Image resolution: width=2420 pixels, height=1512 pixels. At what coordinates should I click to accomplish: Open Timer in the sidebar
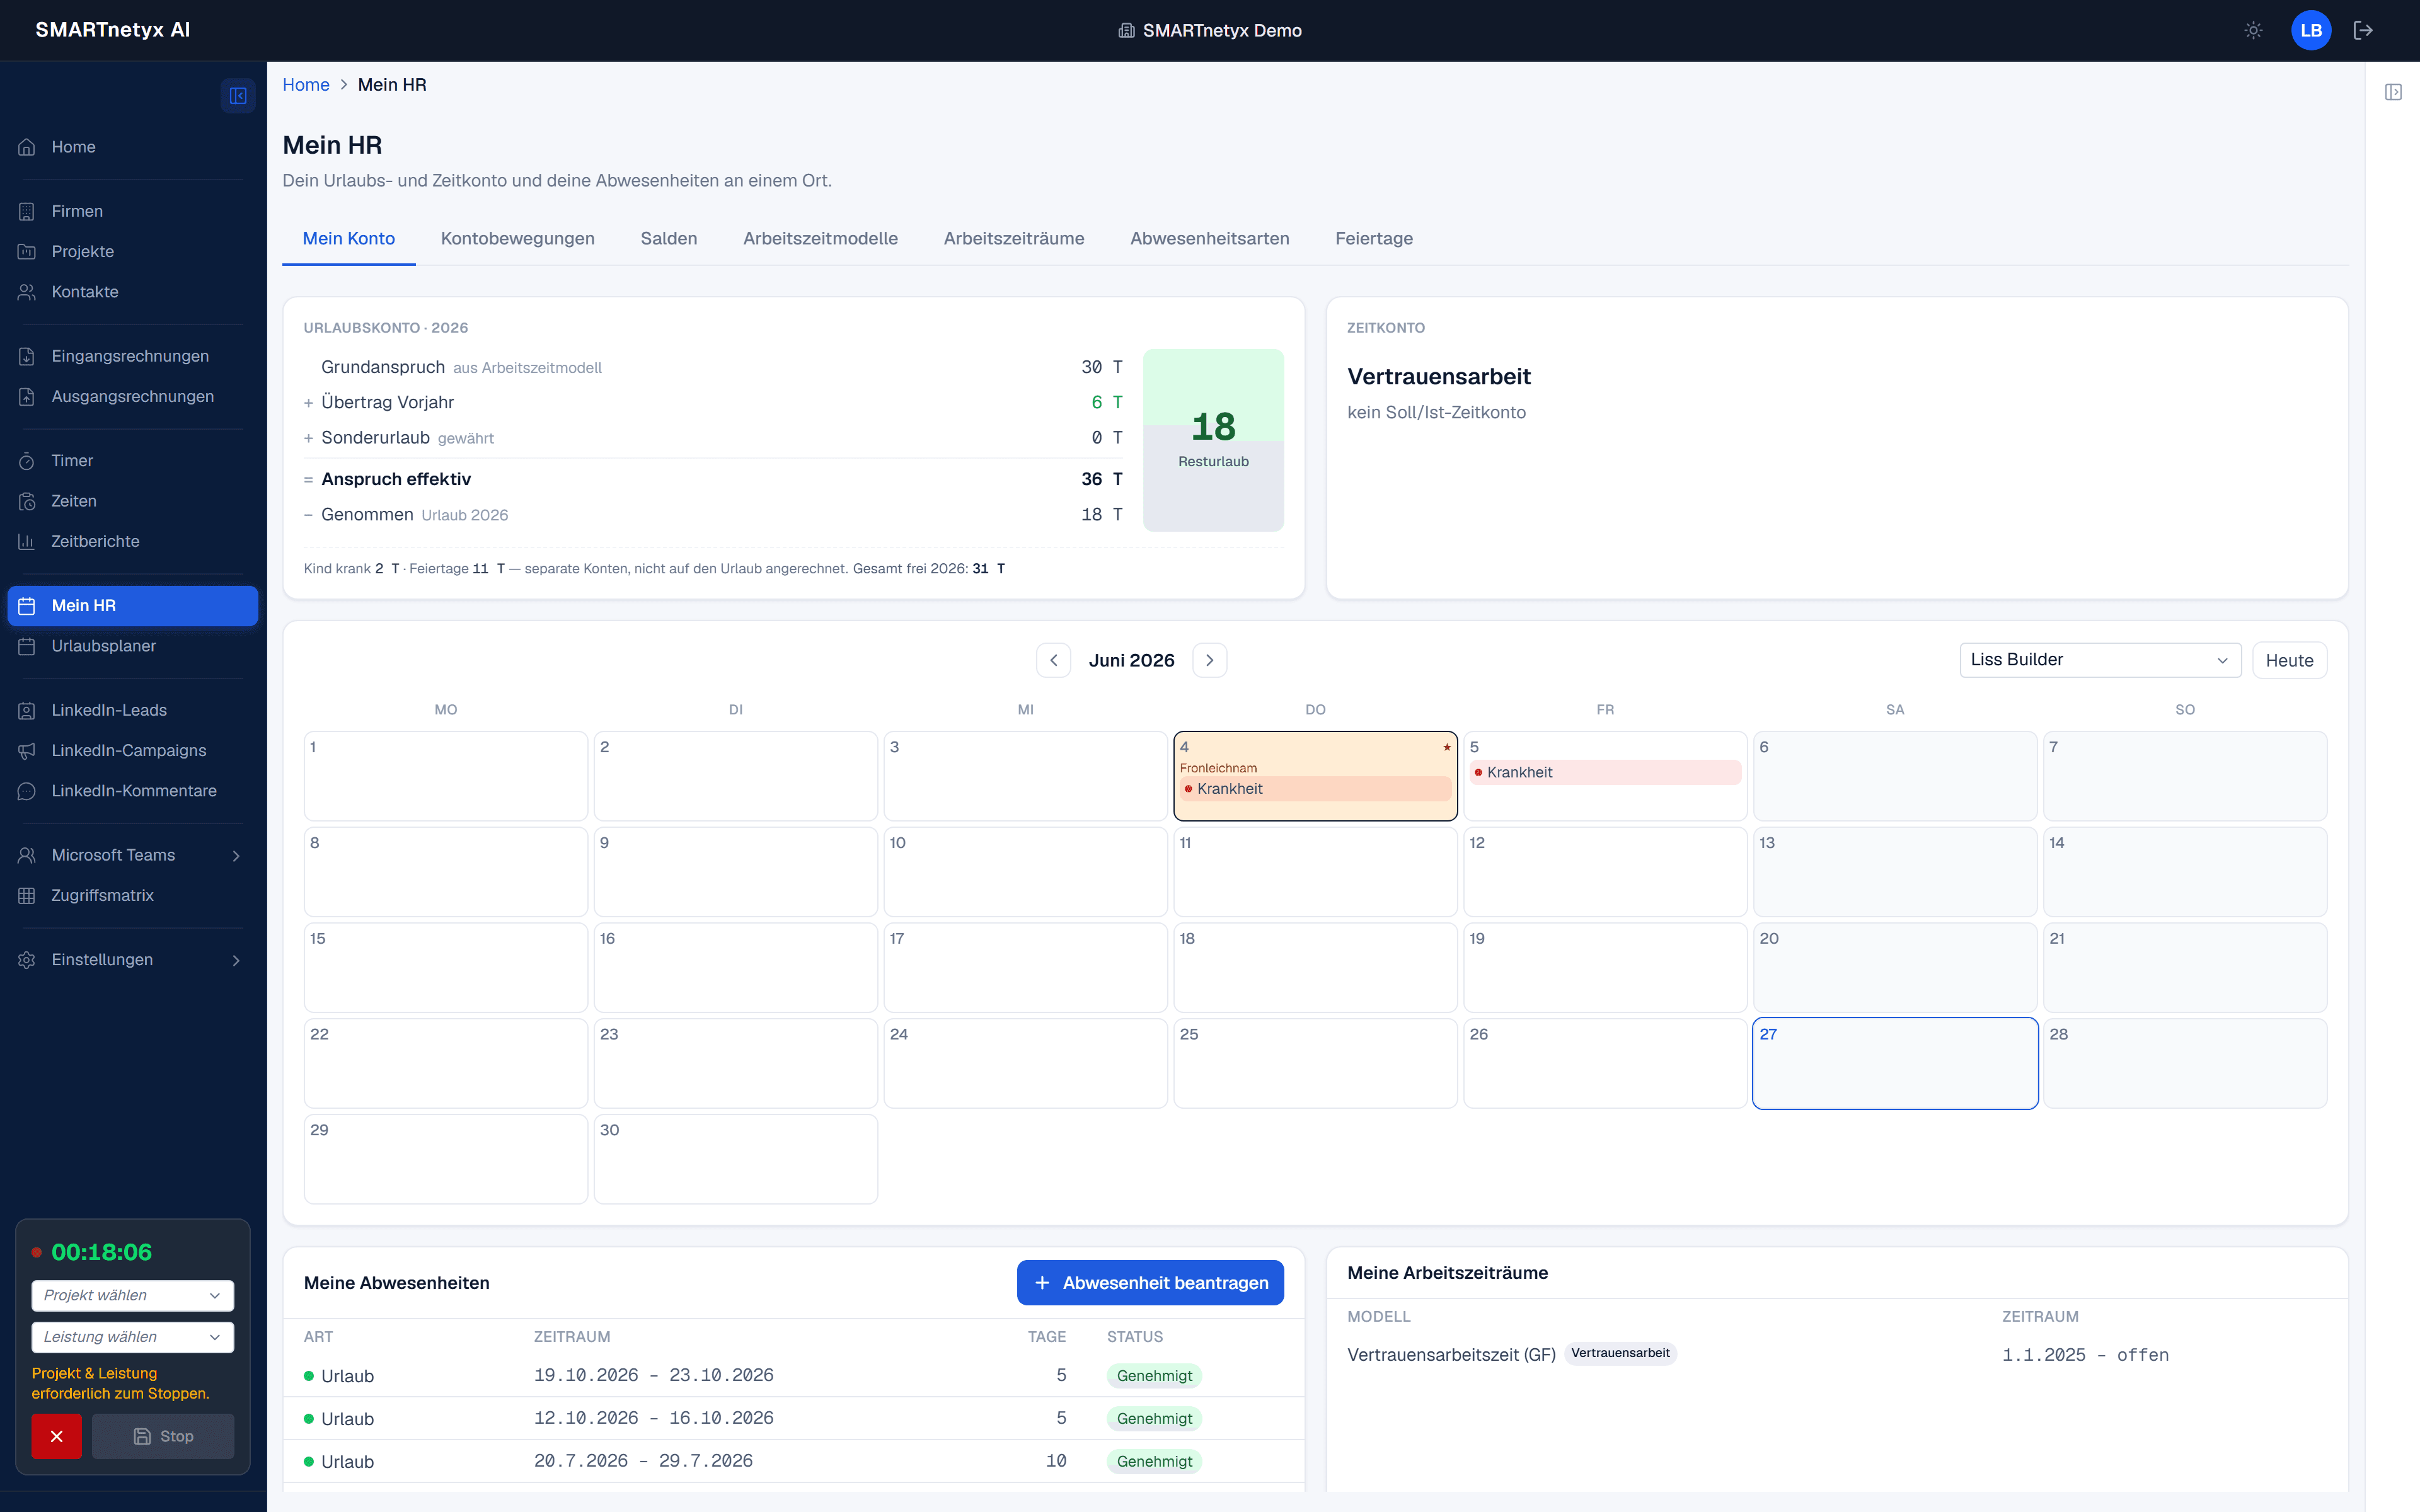point(132,461)
